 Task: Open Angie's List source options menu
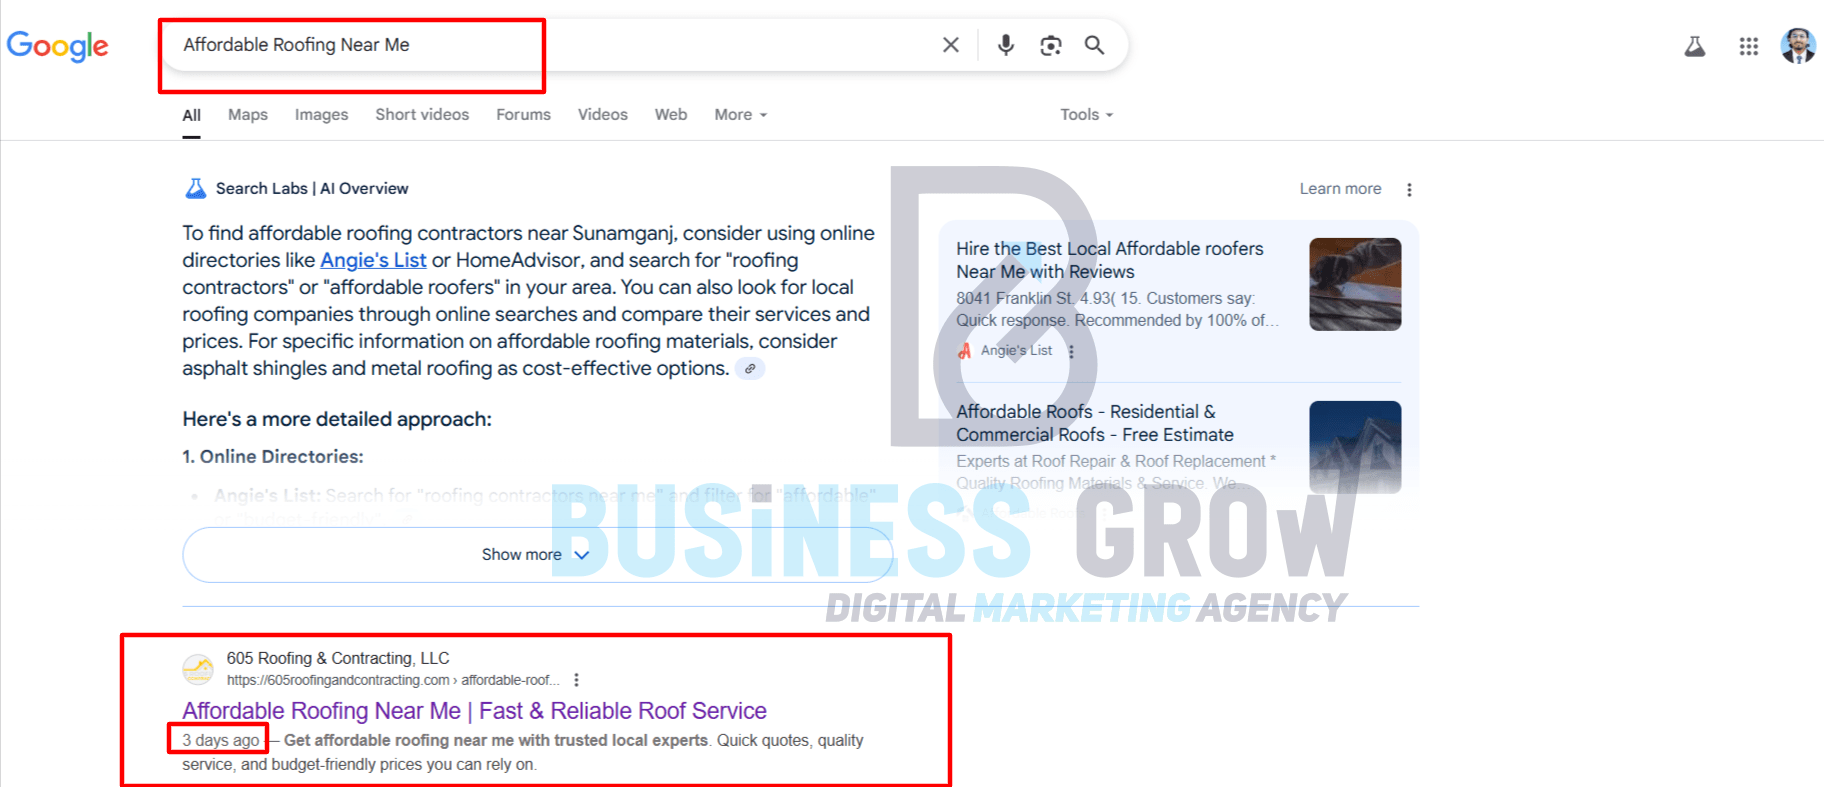(1071, 351)
